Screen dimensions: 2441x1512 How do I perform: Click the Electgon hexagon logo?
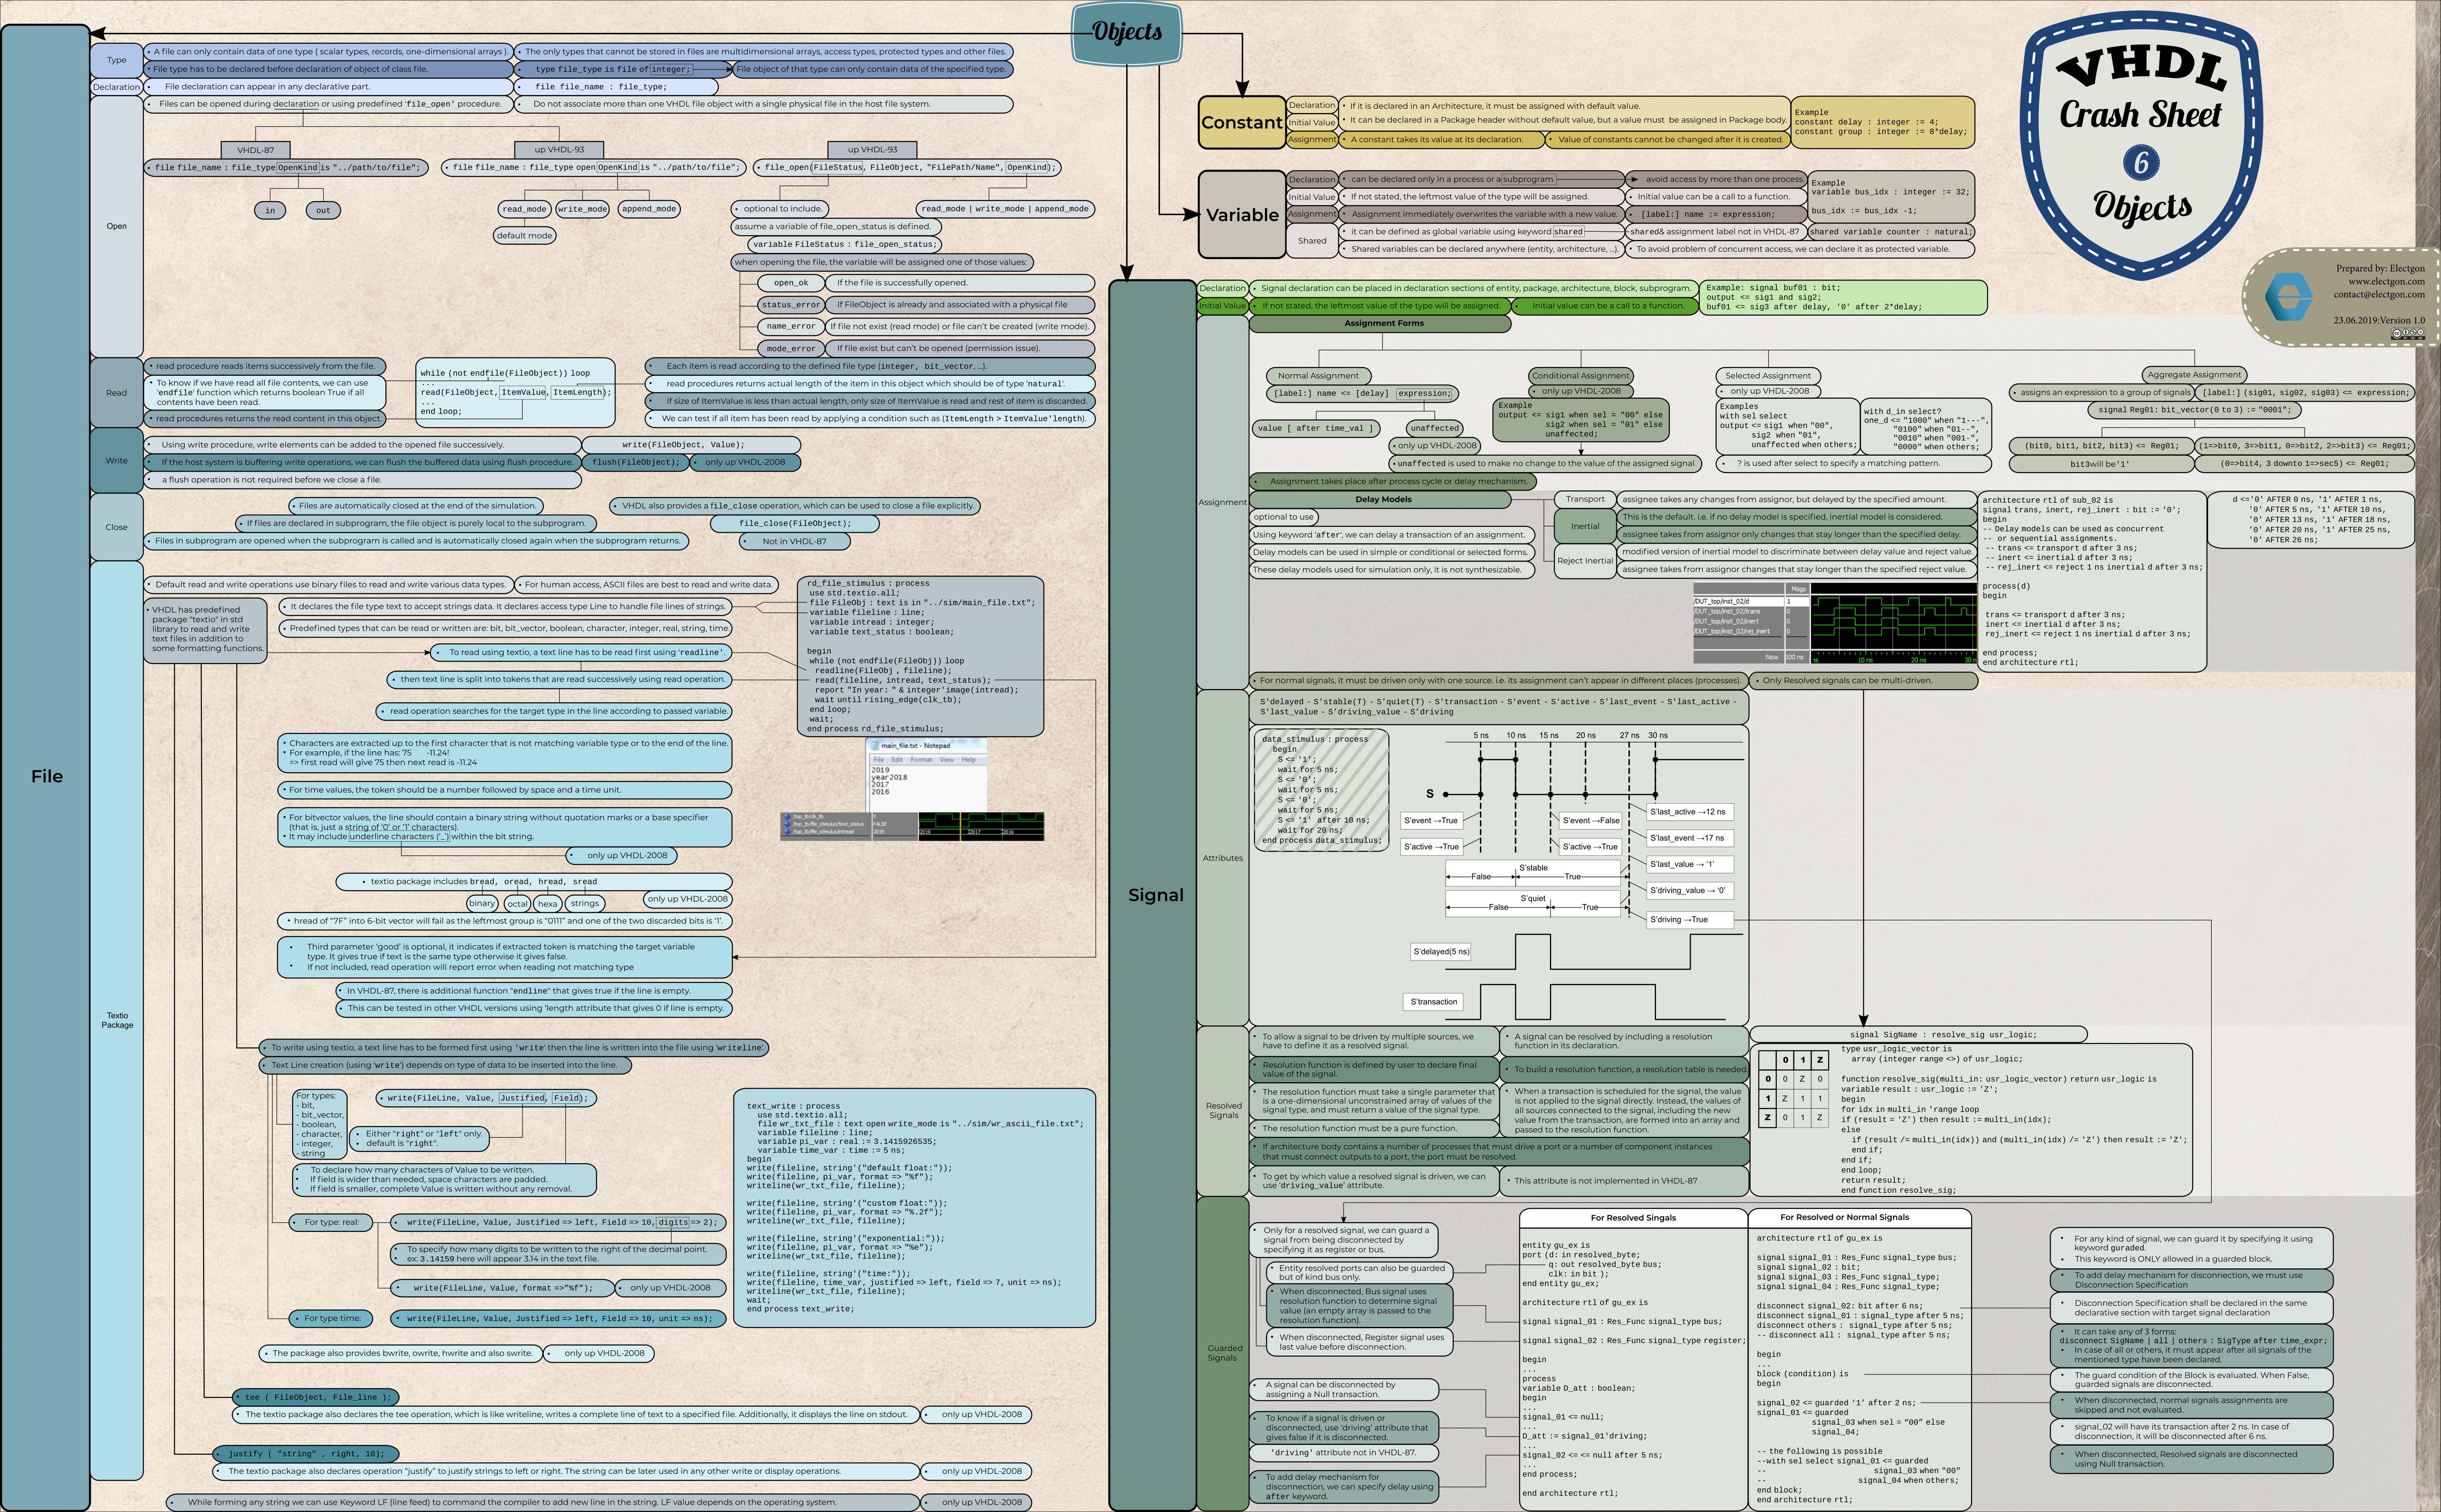tap(2289, 297)
